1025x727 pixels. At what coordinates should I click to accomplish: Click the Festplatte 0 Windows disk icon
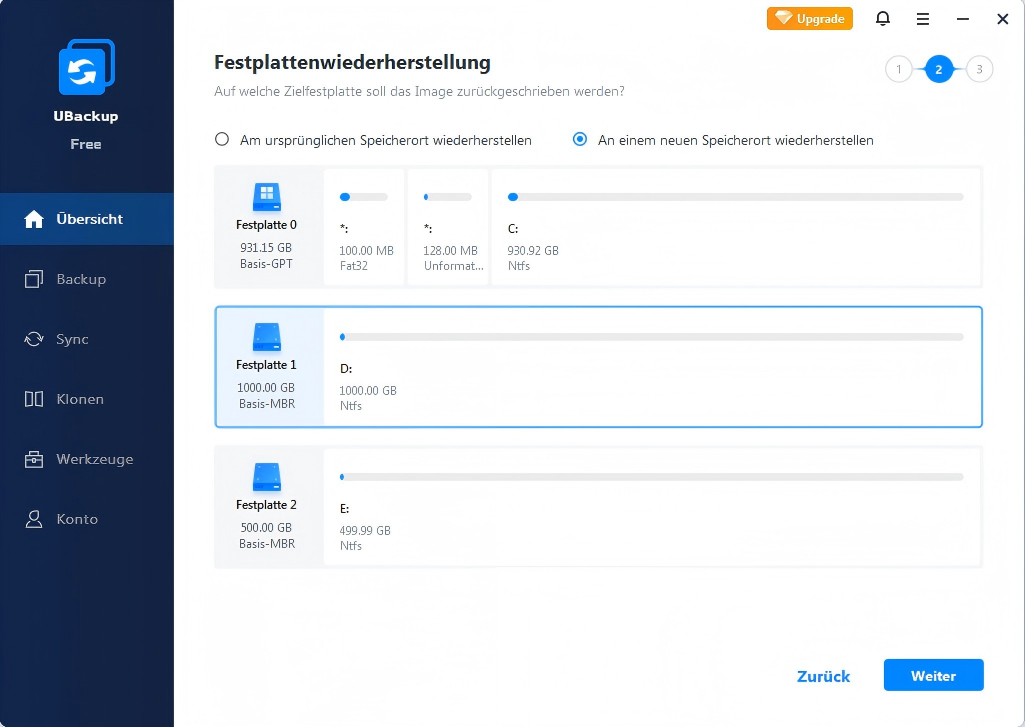pos(266,195)
